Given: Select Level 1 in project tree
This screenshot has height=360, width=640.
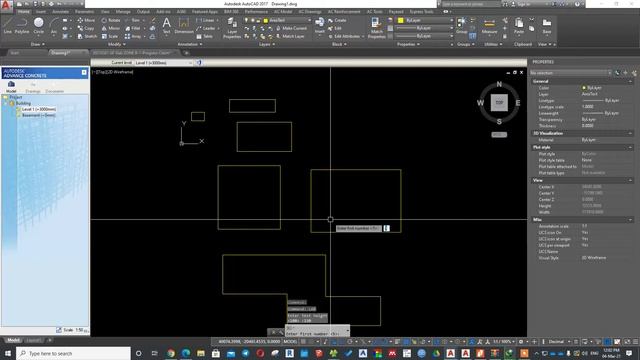Looking at the screenshot, I should 39,109.
